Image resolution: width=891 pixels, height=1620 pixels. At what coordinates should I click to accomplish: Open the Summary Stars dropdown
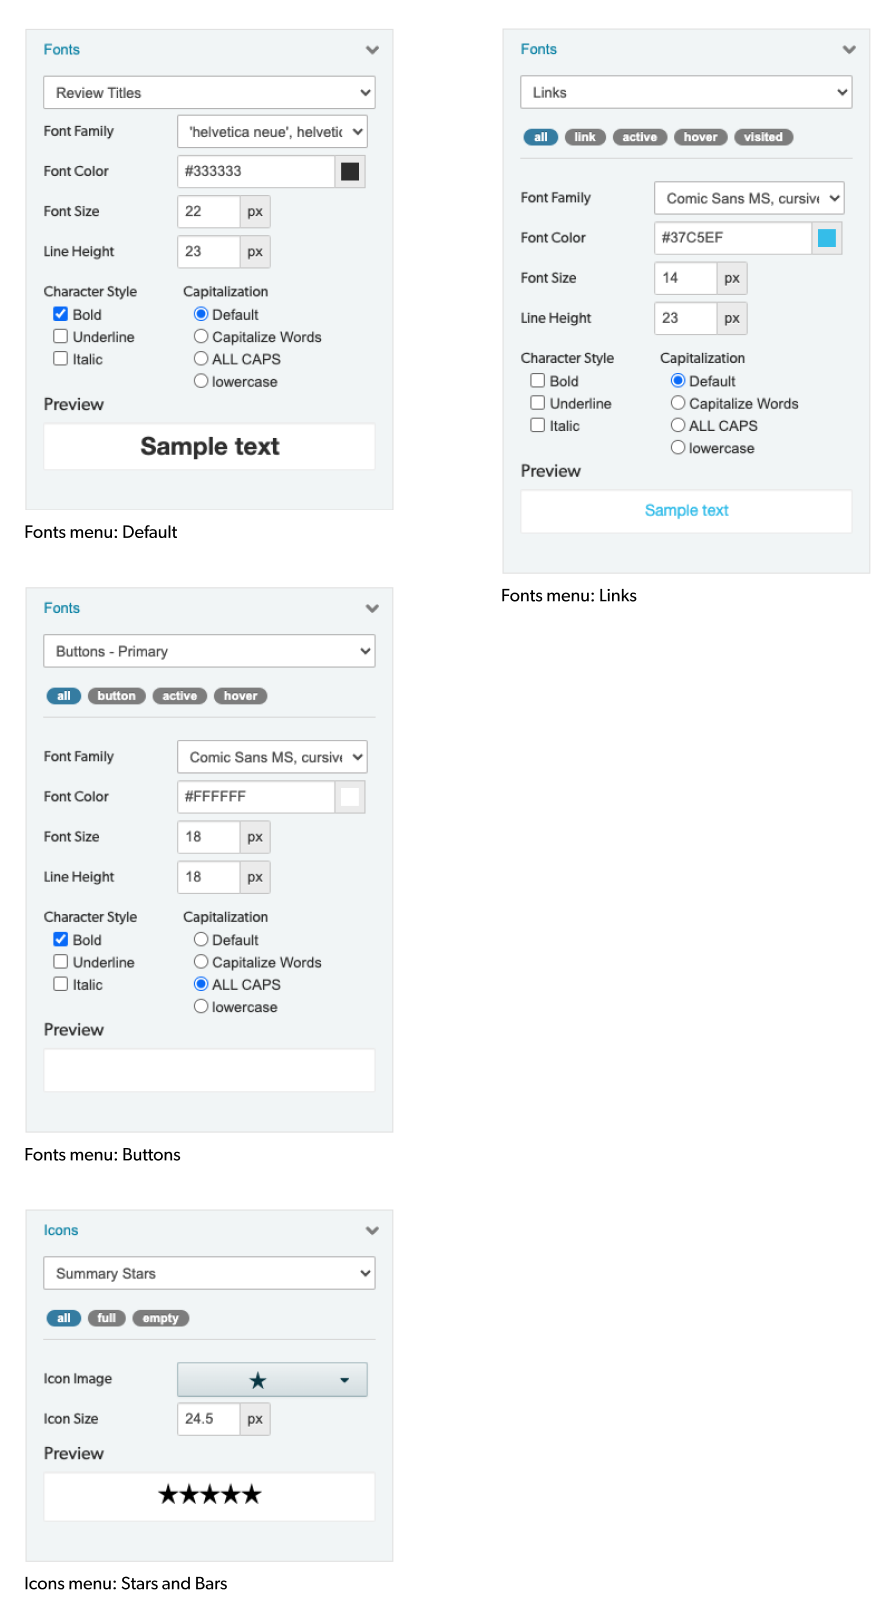[x=209, y=1274]
